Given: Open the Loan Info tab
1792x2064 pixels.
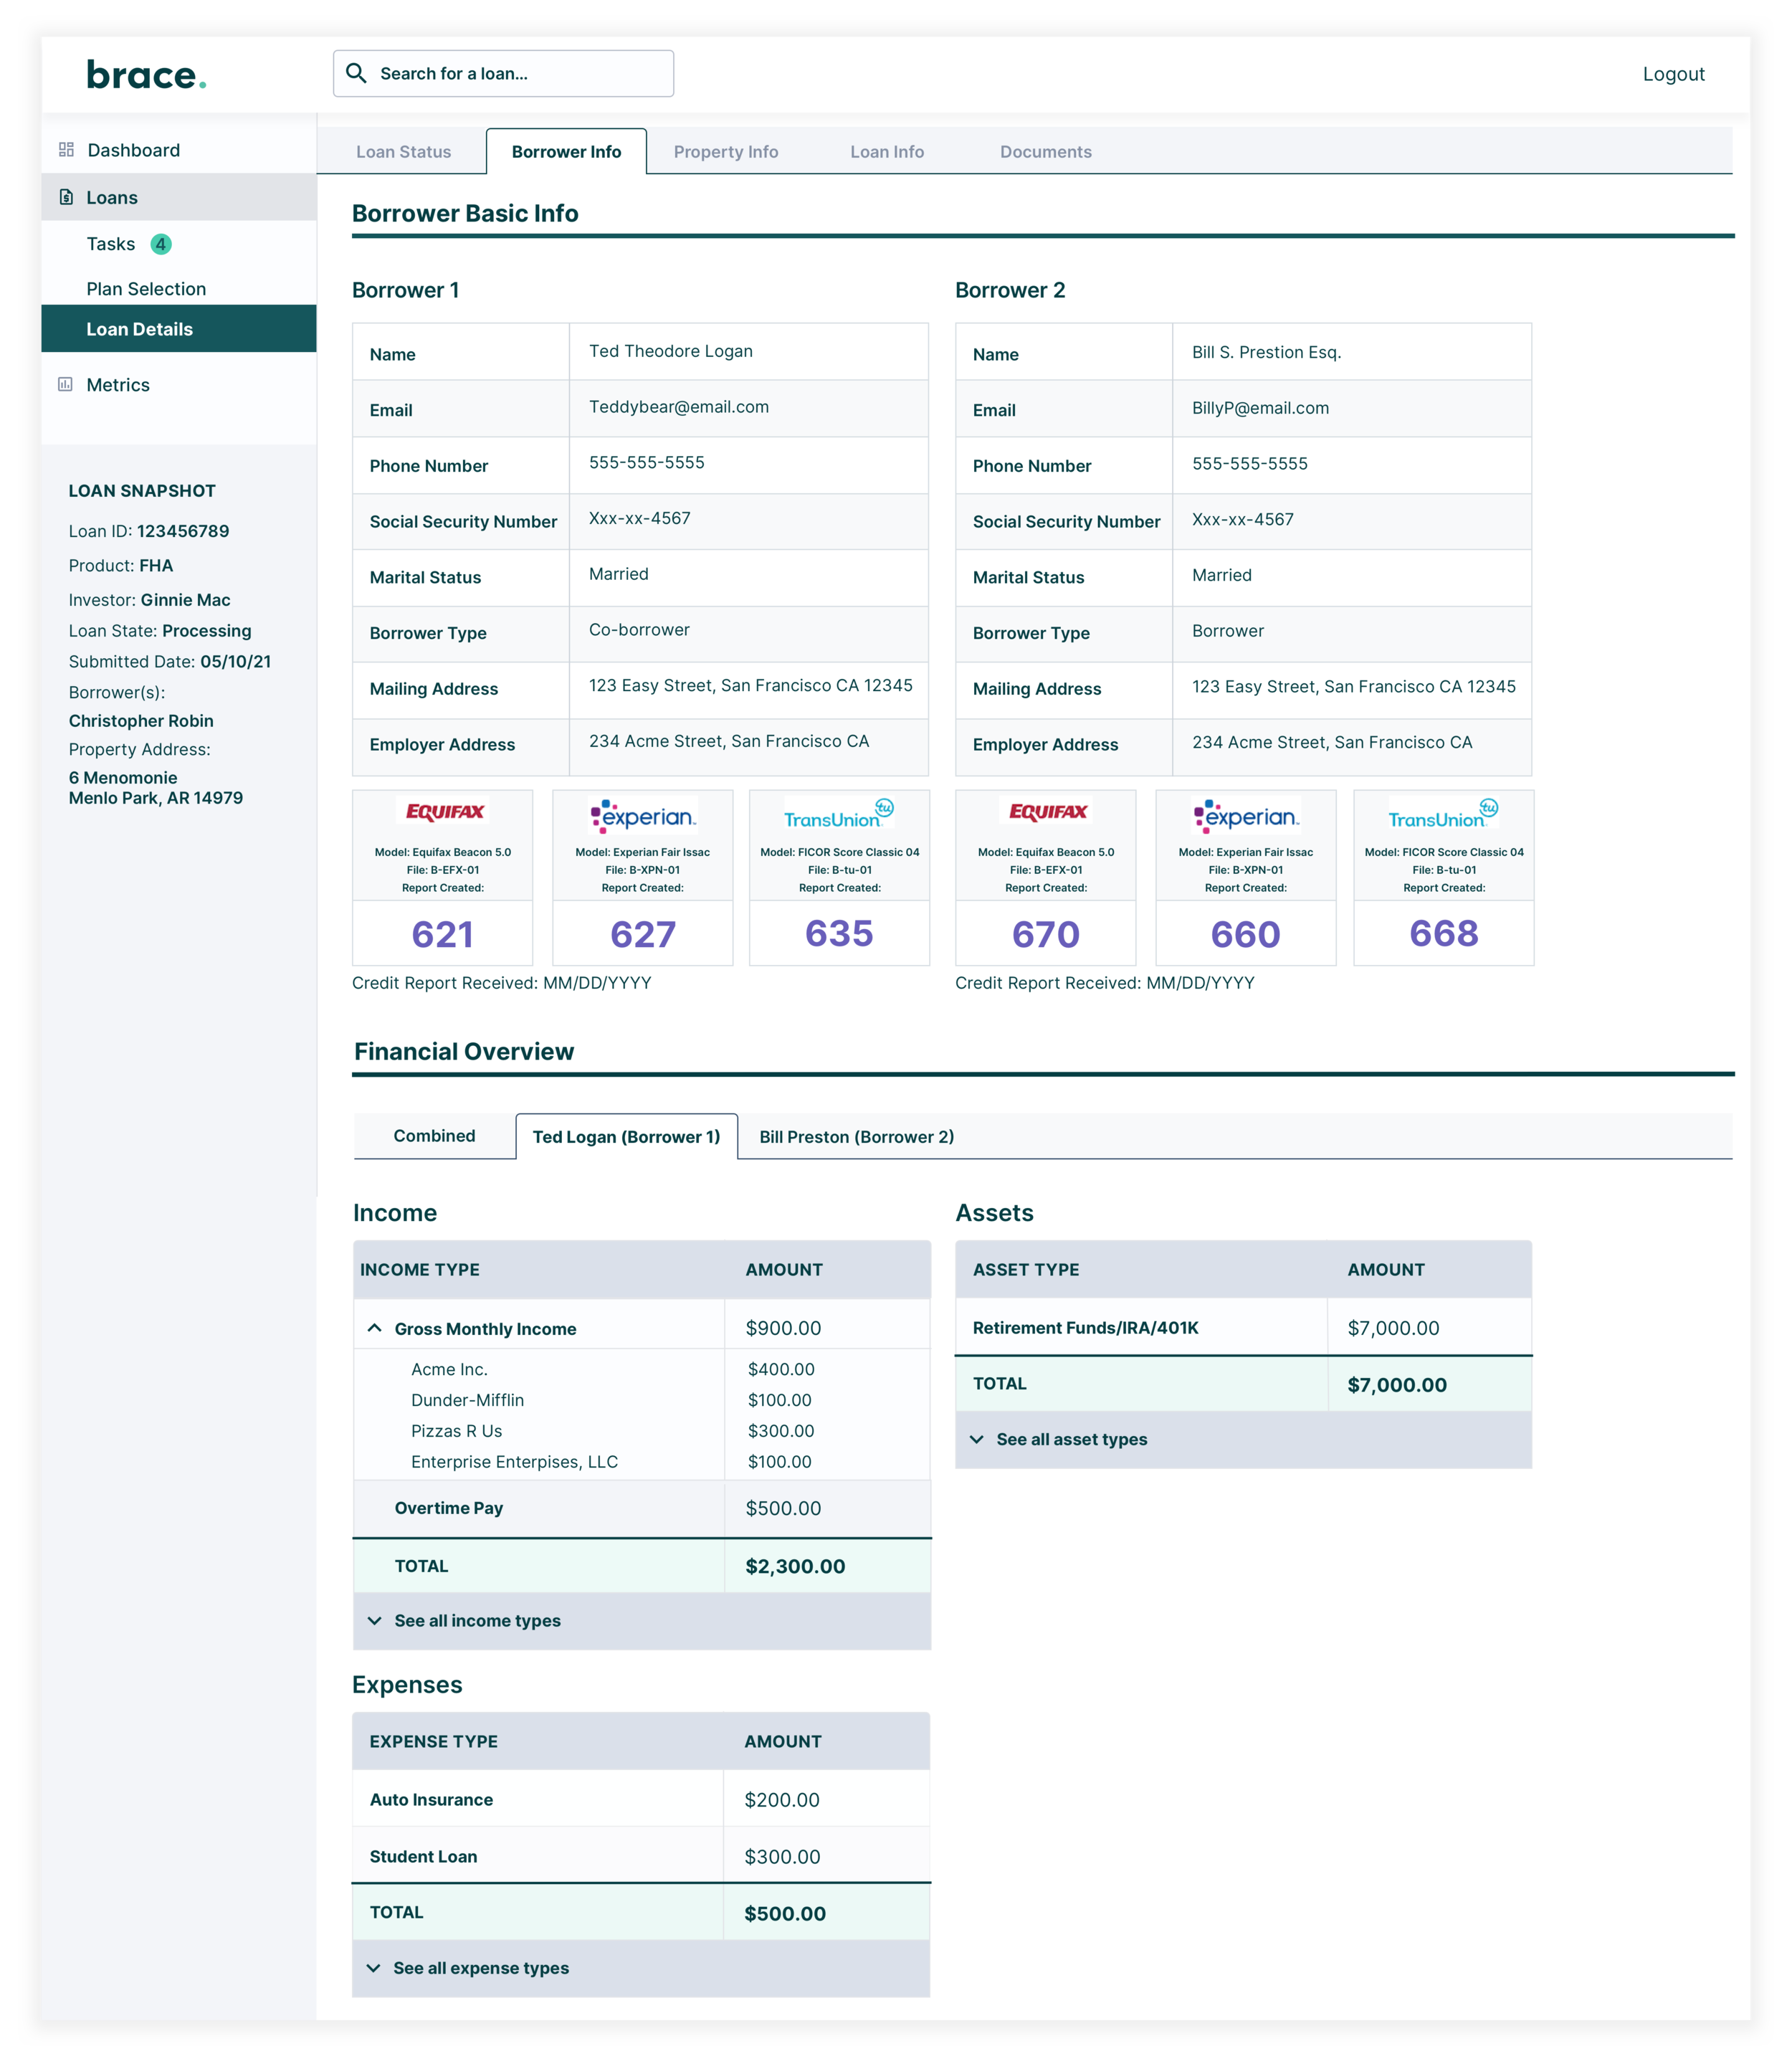Looking at the screenshot, I should [887, 152].
